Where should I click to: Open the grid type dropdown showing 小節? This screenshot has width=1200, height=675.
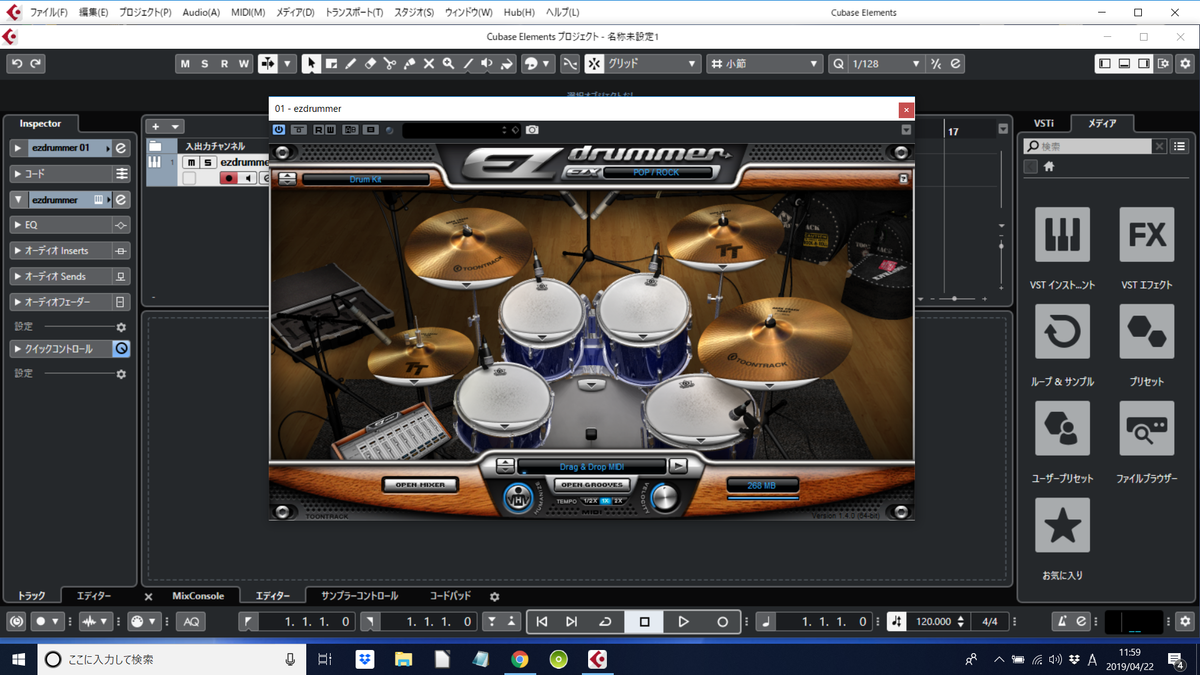click(x=764, y=63)
